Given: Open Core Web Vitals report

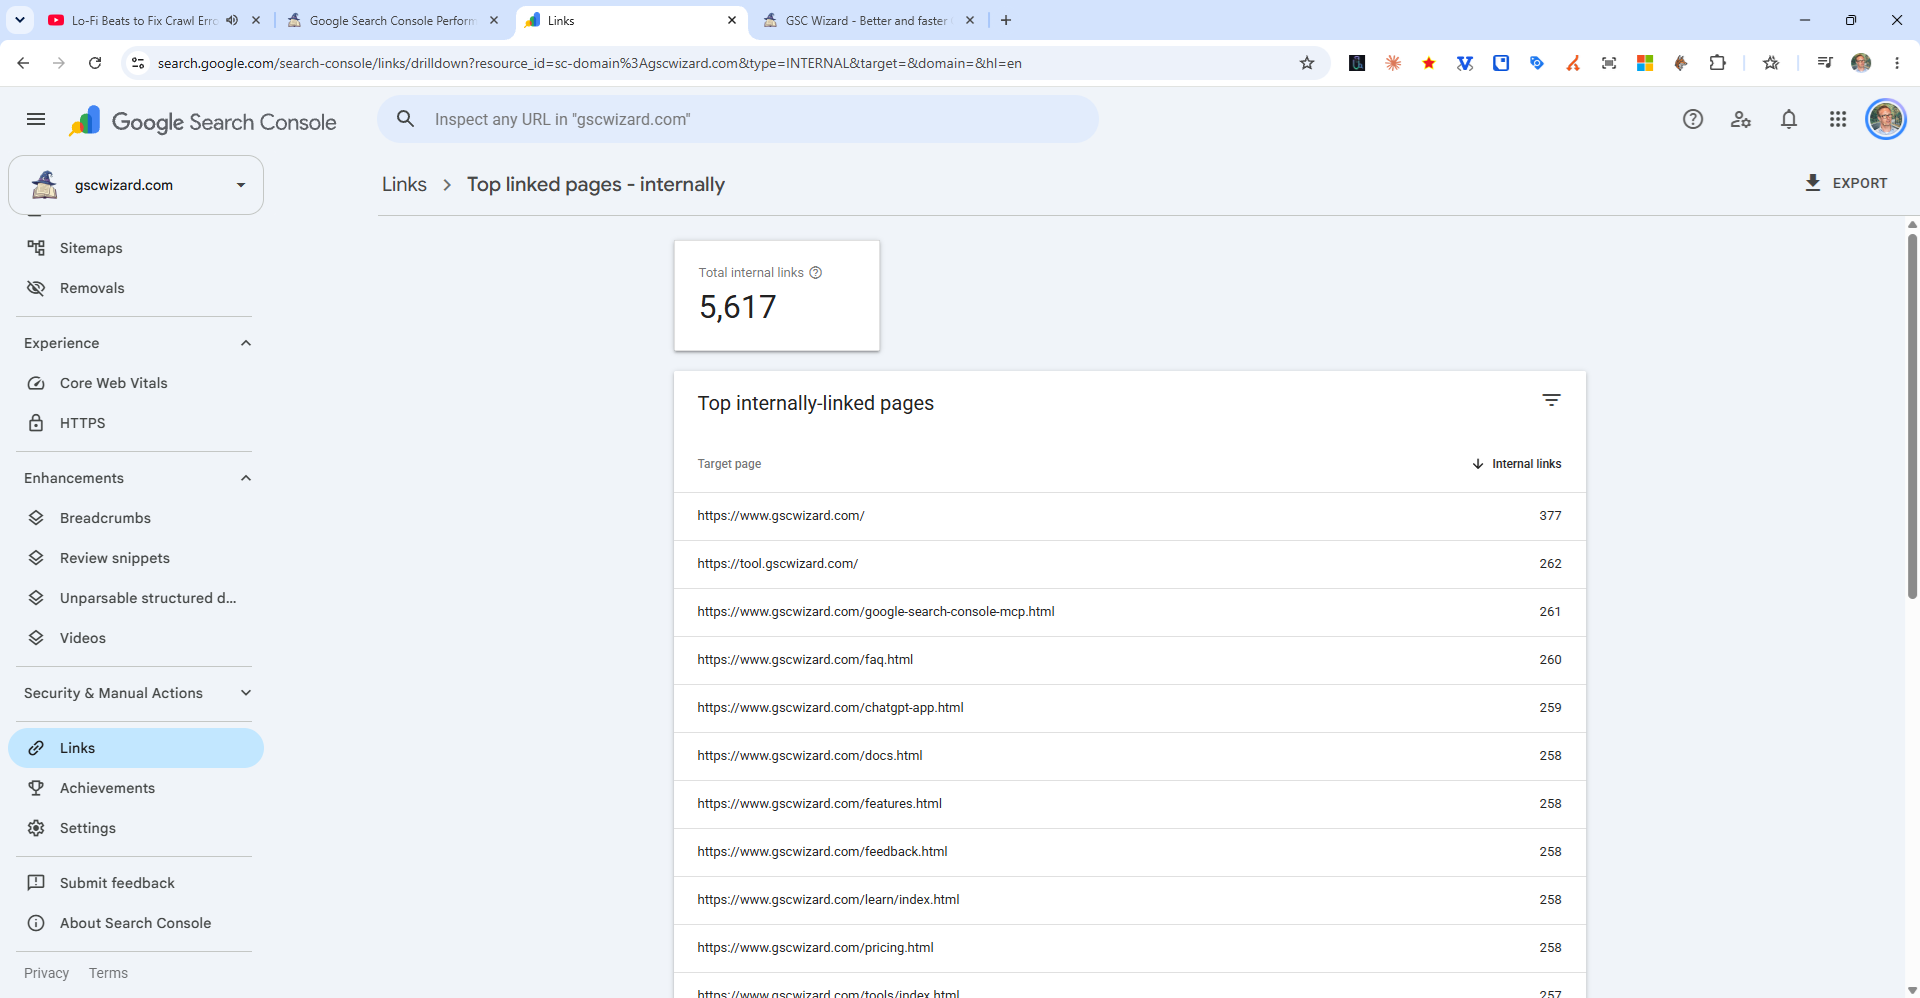Looking at the screenshot, I should coord(136,383).
